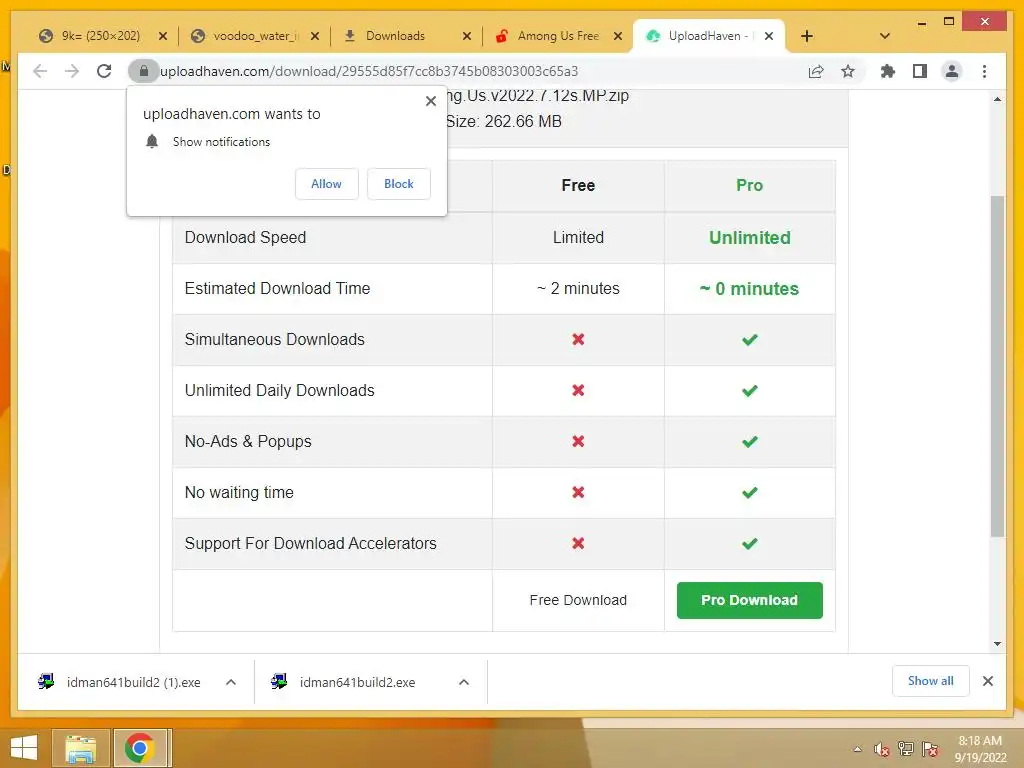1024x768 pixels.
Task: Click the Pro column header
Action: coord(750,185)
